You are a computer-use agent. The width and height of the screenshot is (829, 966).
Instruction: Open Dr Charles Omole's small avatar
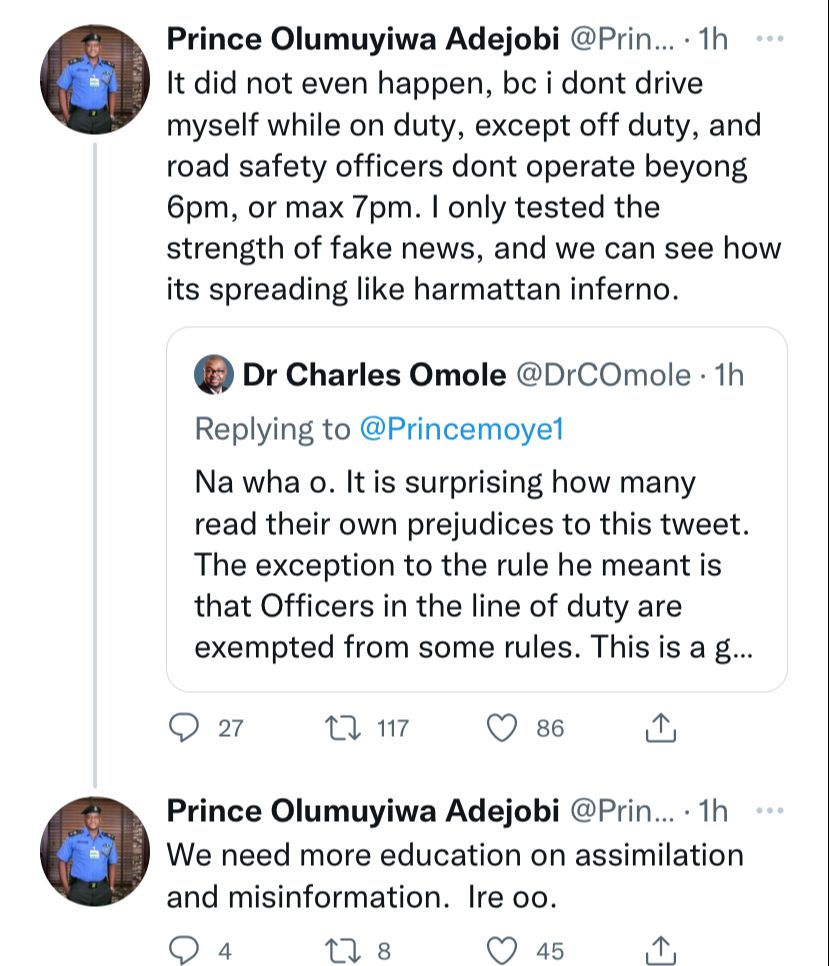214,375
